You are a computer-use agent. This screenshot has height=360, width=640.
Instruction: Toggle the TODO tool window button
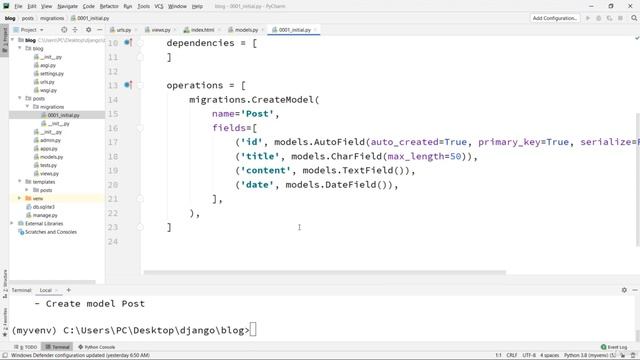pyautogui.click(x=25, y=347)
